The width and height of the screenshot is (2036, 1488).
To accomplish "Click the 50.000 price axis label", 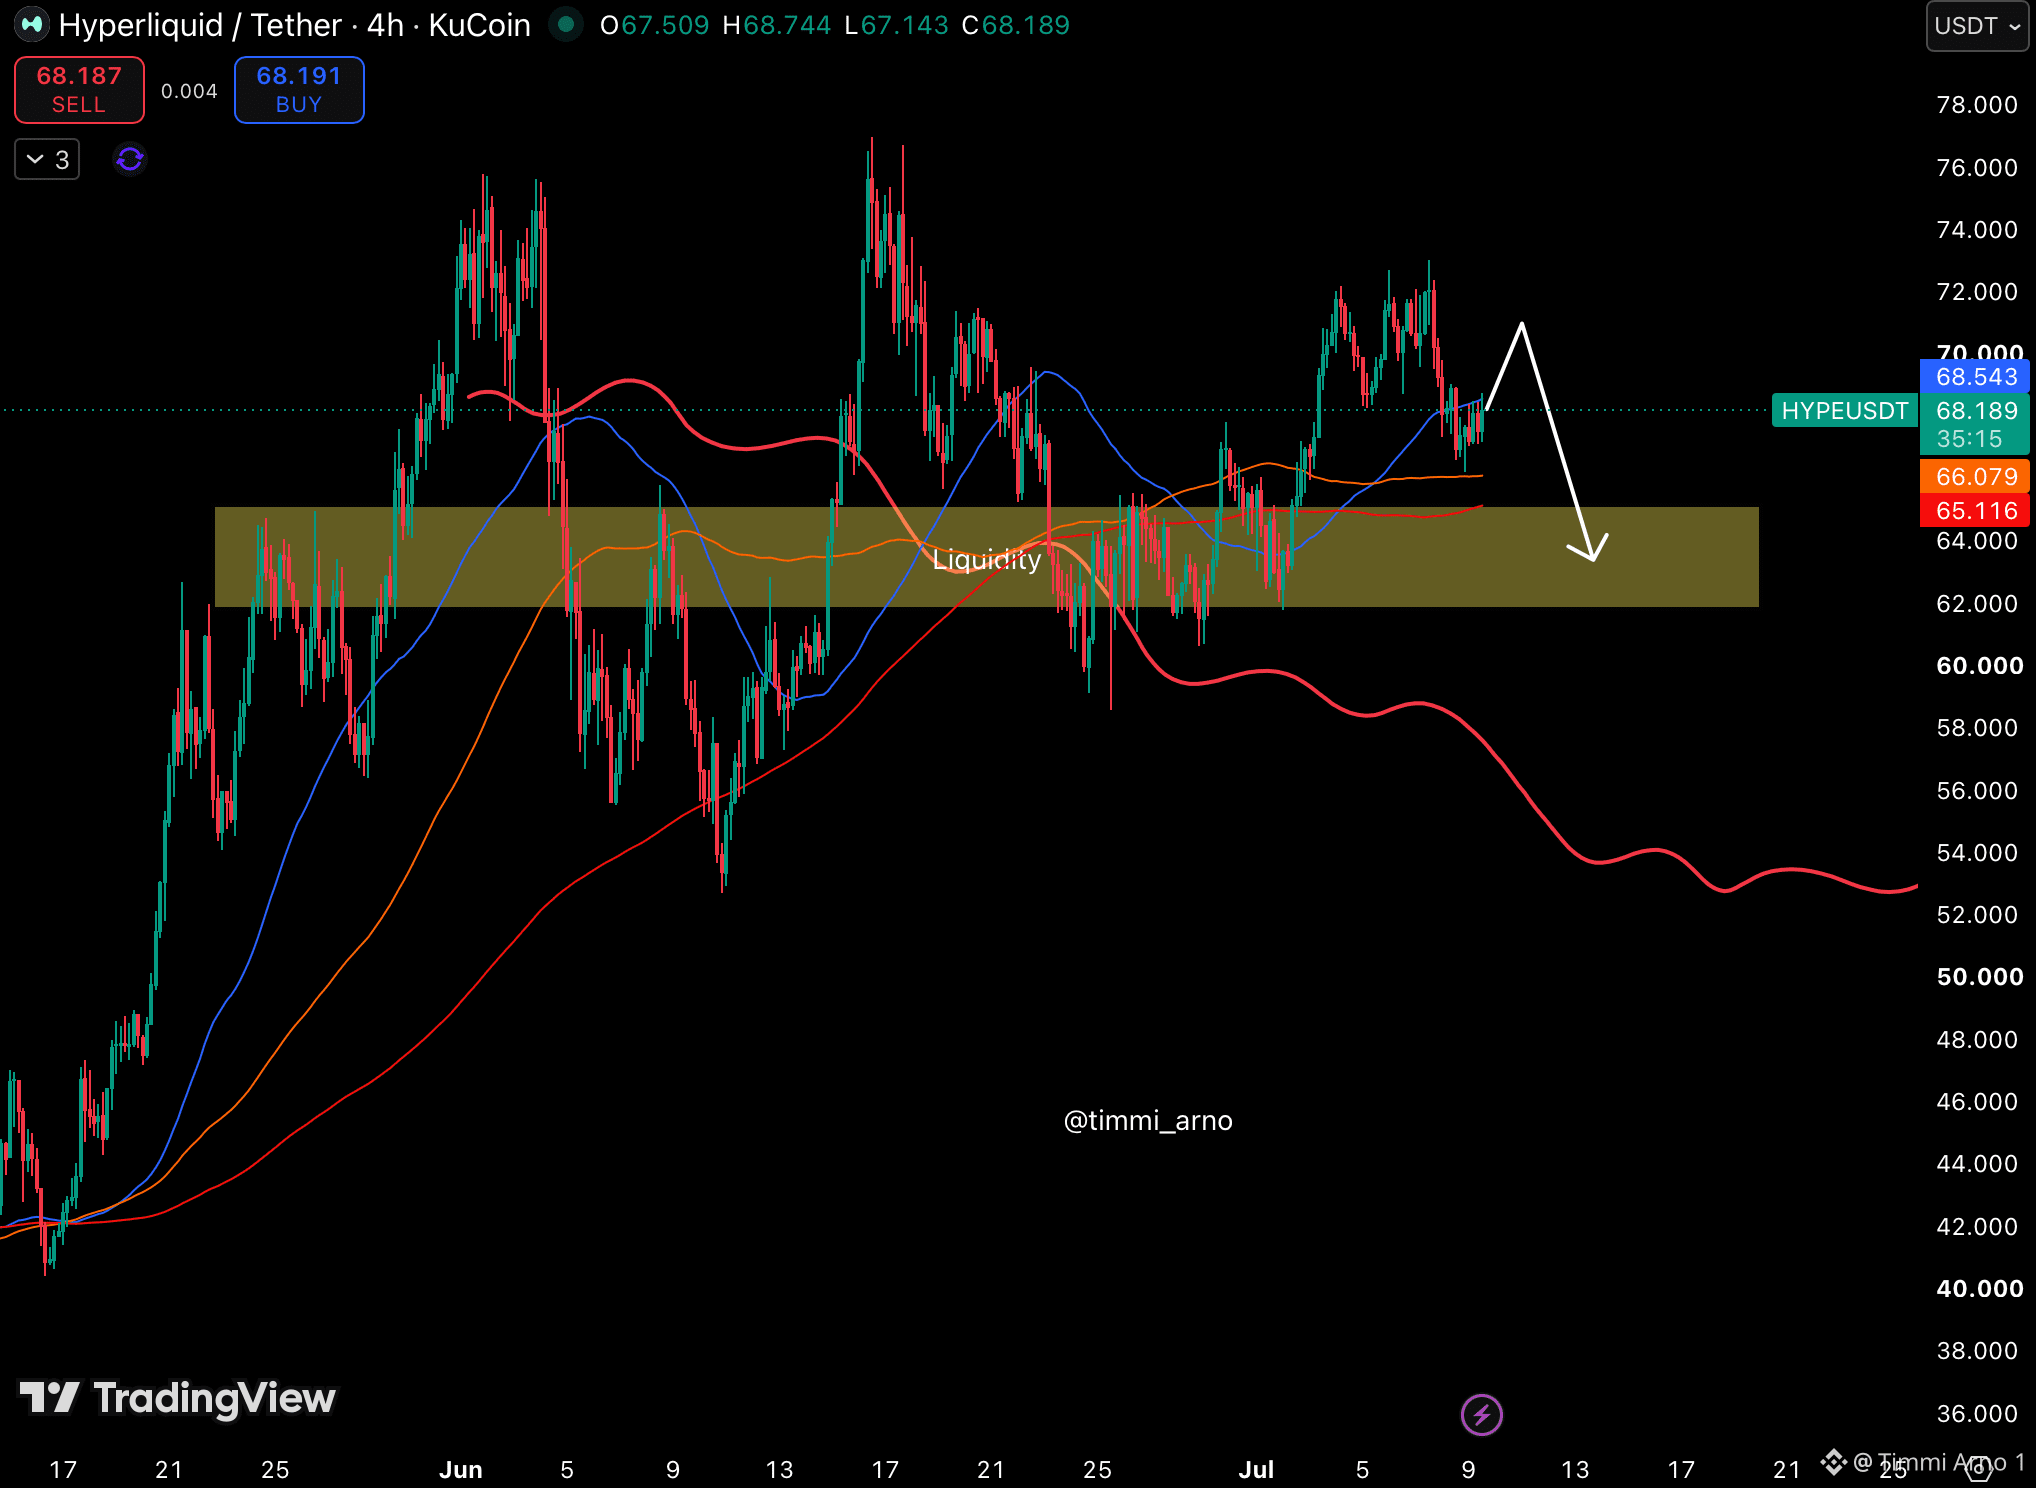I will tap(1980, 976).
